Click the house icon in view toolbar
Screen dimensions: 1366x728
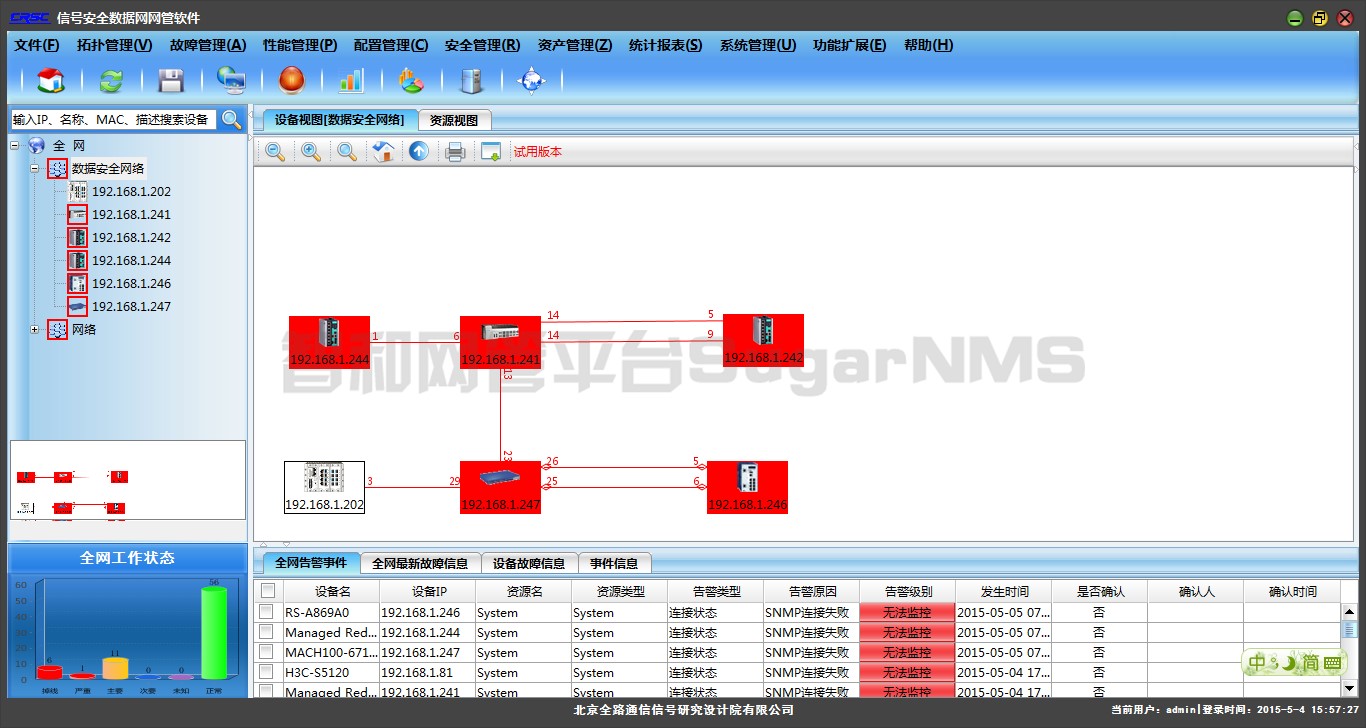[x=383, y=152]
